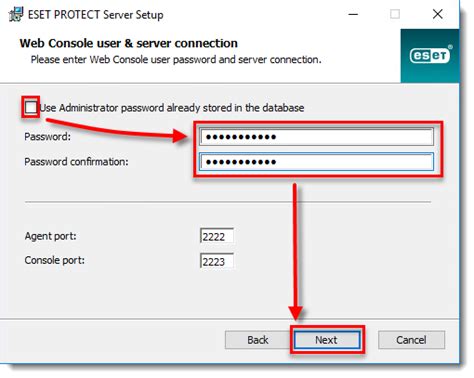Click the 'Use Administrator password already stored' label
The width and height of the screenshot is (474, 378).
click(172, 108)
